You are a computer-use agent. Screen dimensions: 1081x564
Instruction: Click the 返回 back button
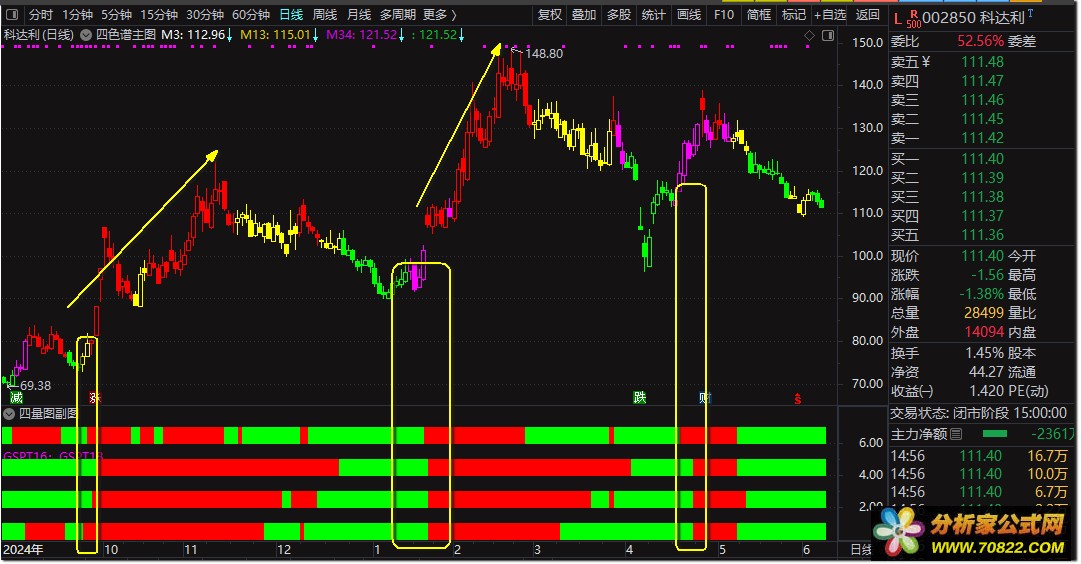coord(867,14)
